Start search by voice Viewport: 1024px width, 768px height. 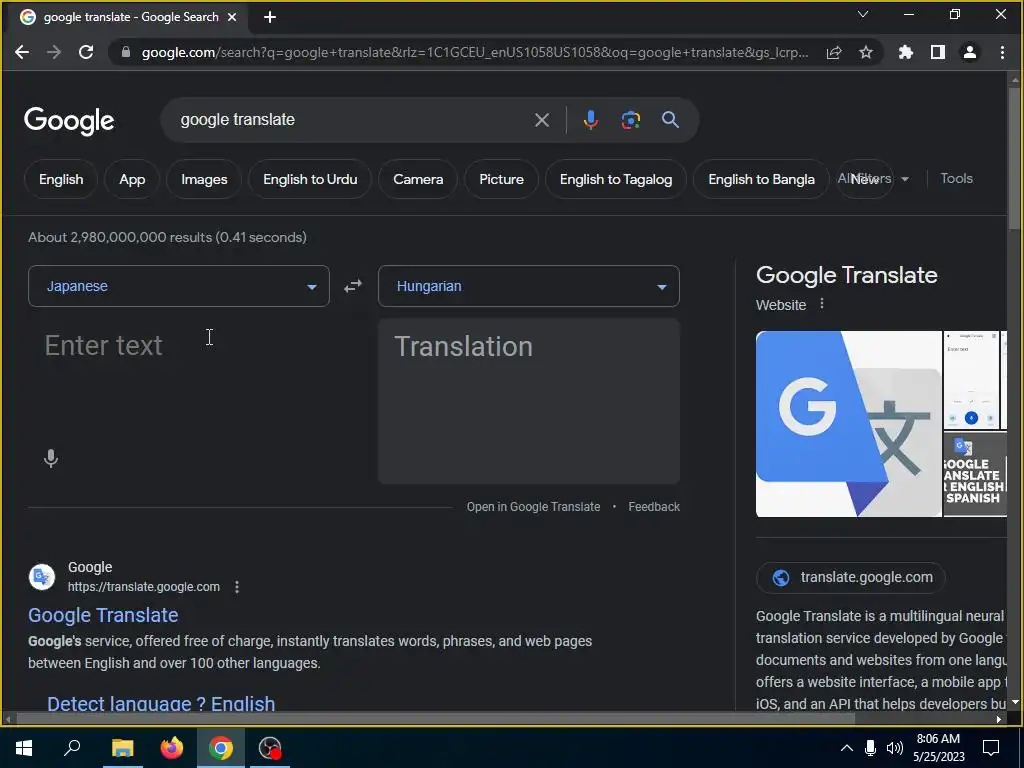(x=590, y=120)
